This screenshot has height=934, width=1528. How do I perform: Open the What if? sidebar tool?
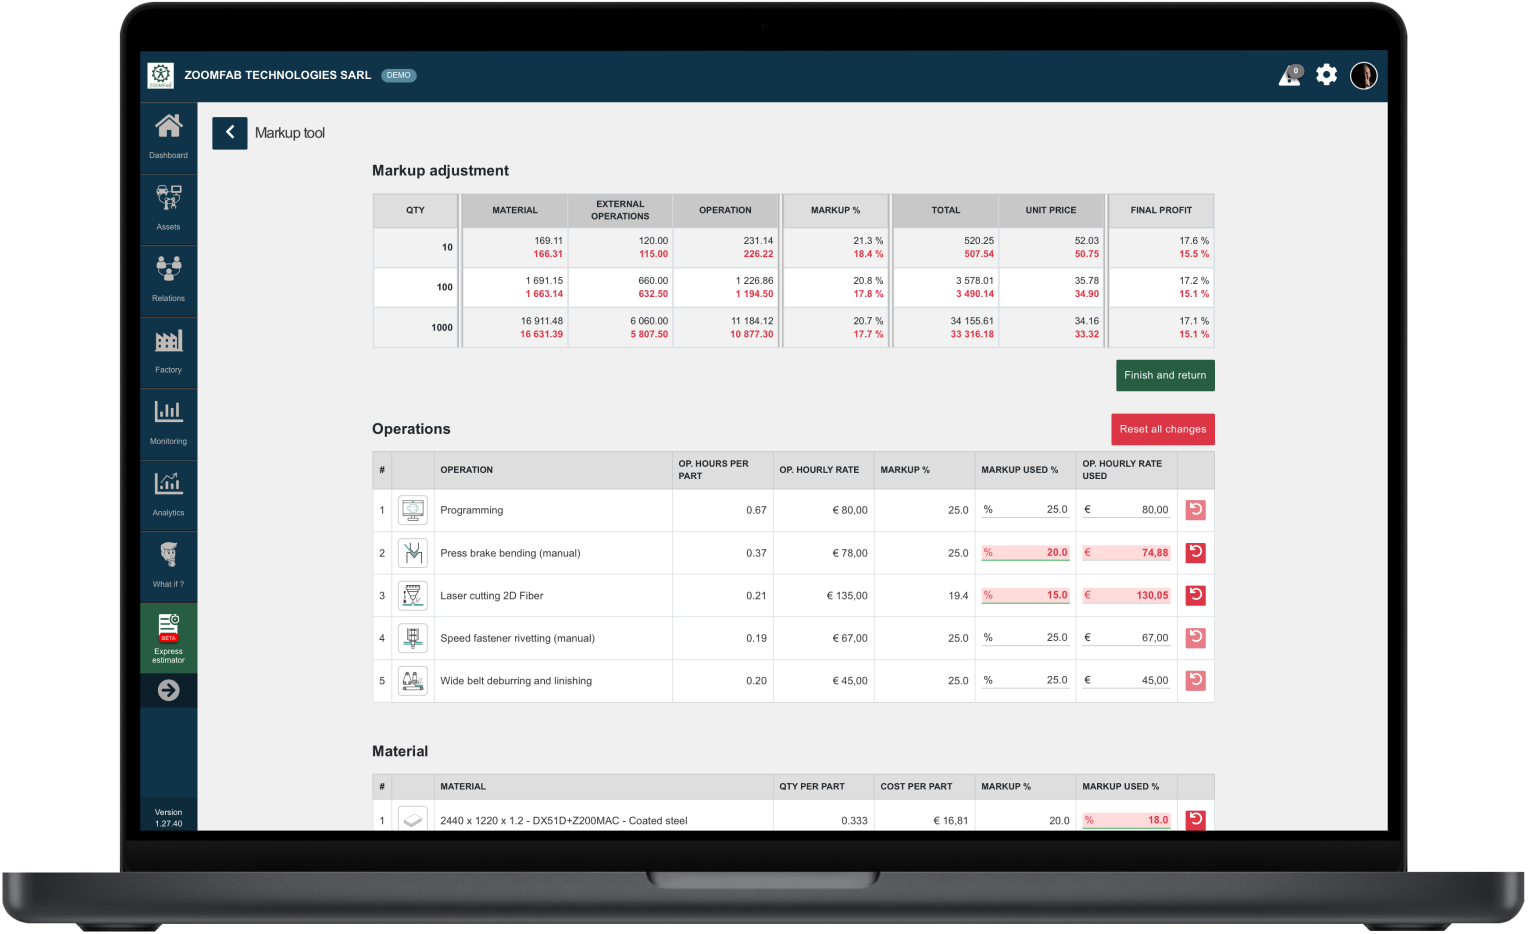point(168,565)
